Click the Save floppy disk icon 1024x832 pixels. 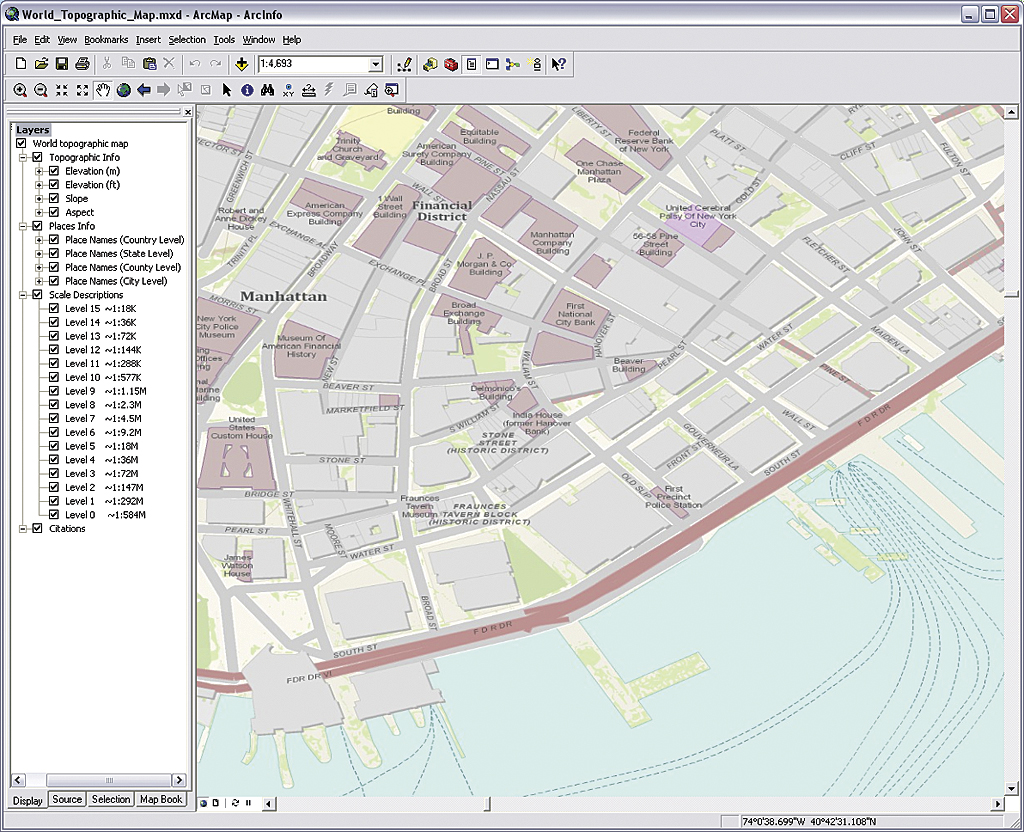point(62,64)
